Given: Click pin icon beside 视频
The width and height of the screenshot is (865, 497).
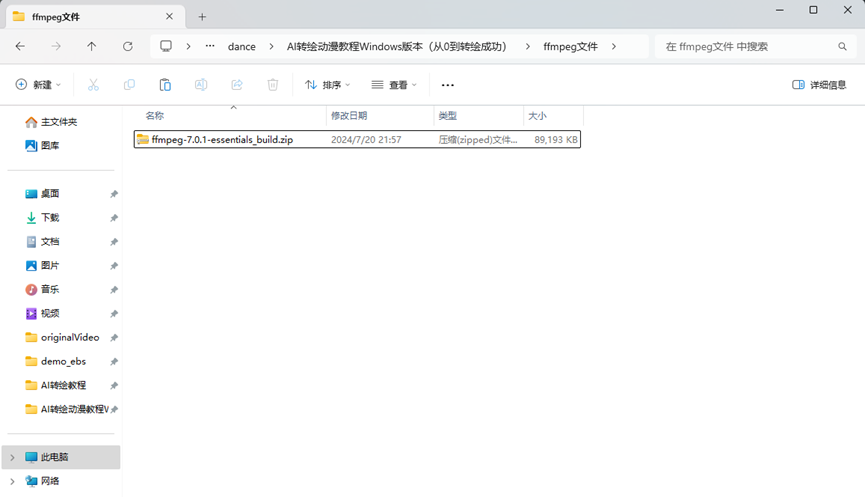Looking at the screenshot, I should [114, 313].
